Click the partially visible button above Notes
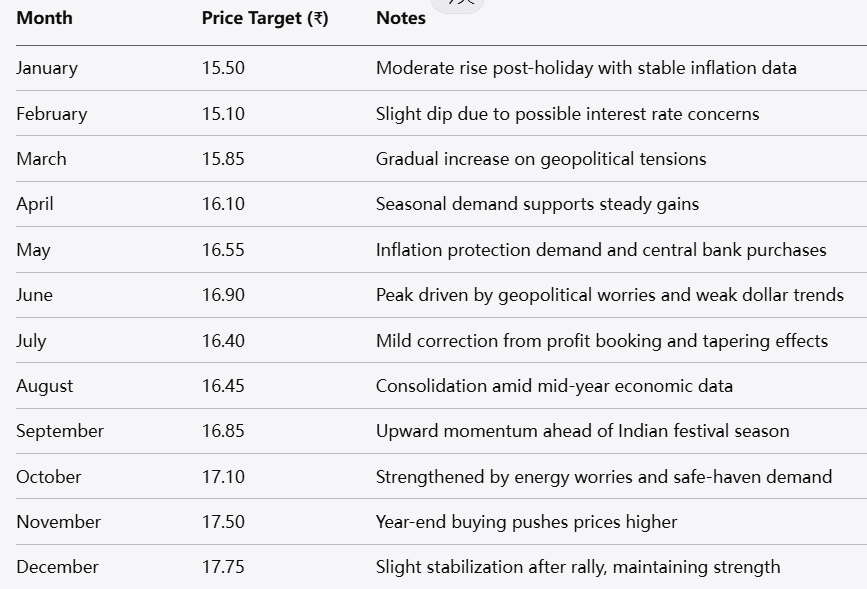The height and width of the screenshot is (589, 867). click(x=462, y=4)
